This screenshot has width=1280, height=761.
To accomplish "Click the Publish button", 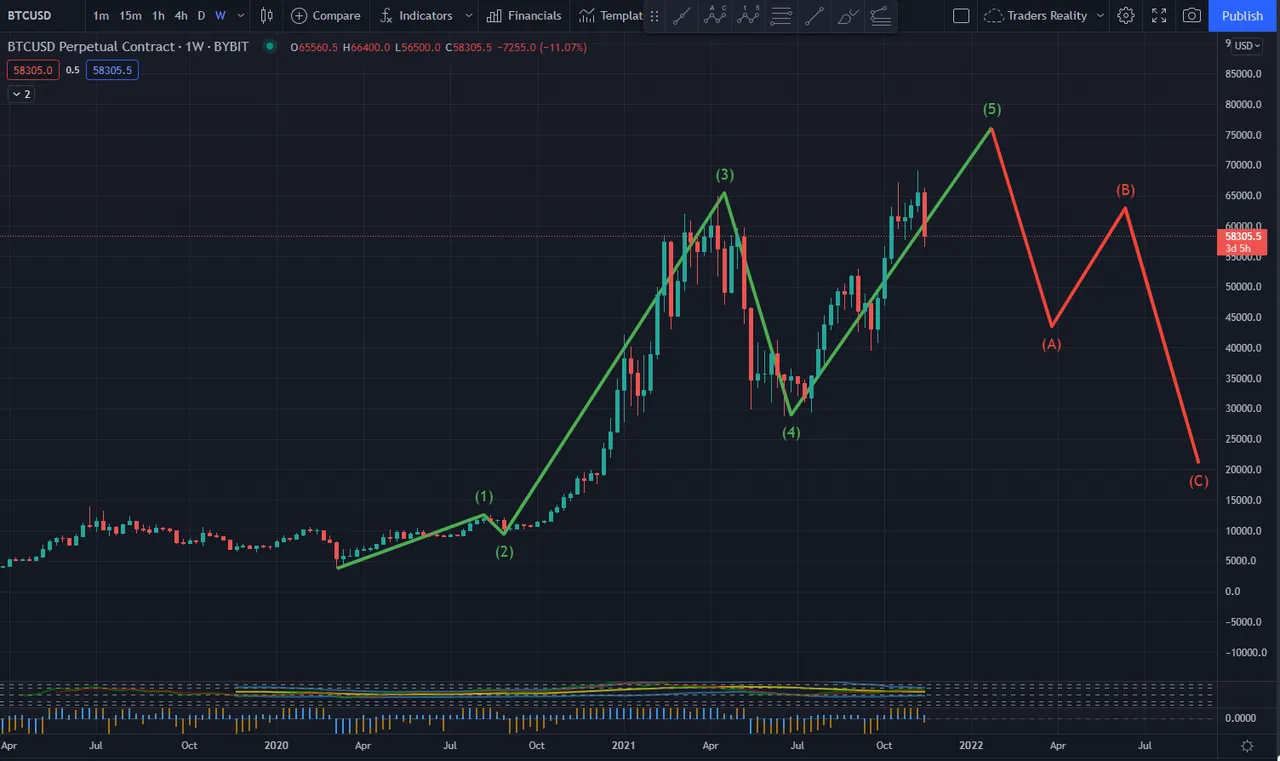I will pos(1243,16).
